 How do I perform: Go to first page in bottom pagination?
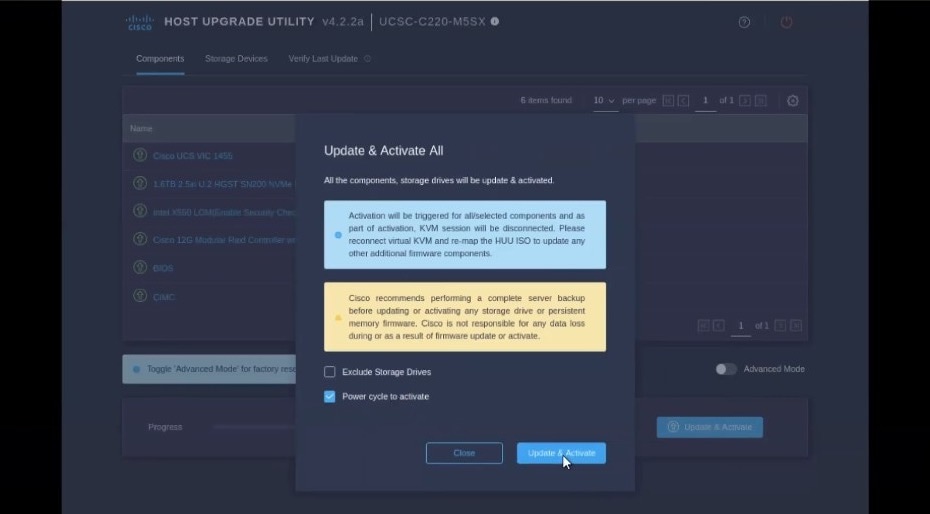point(703,325)
